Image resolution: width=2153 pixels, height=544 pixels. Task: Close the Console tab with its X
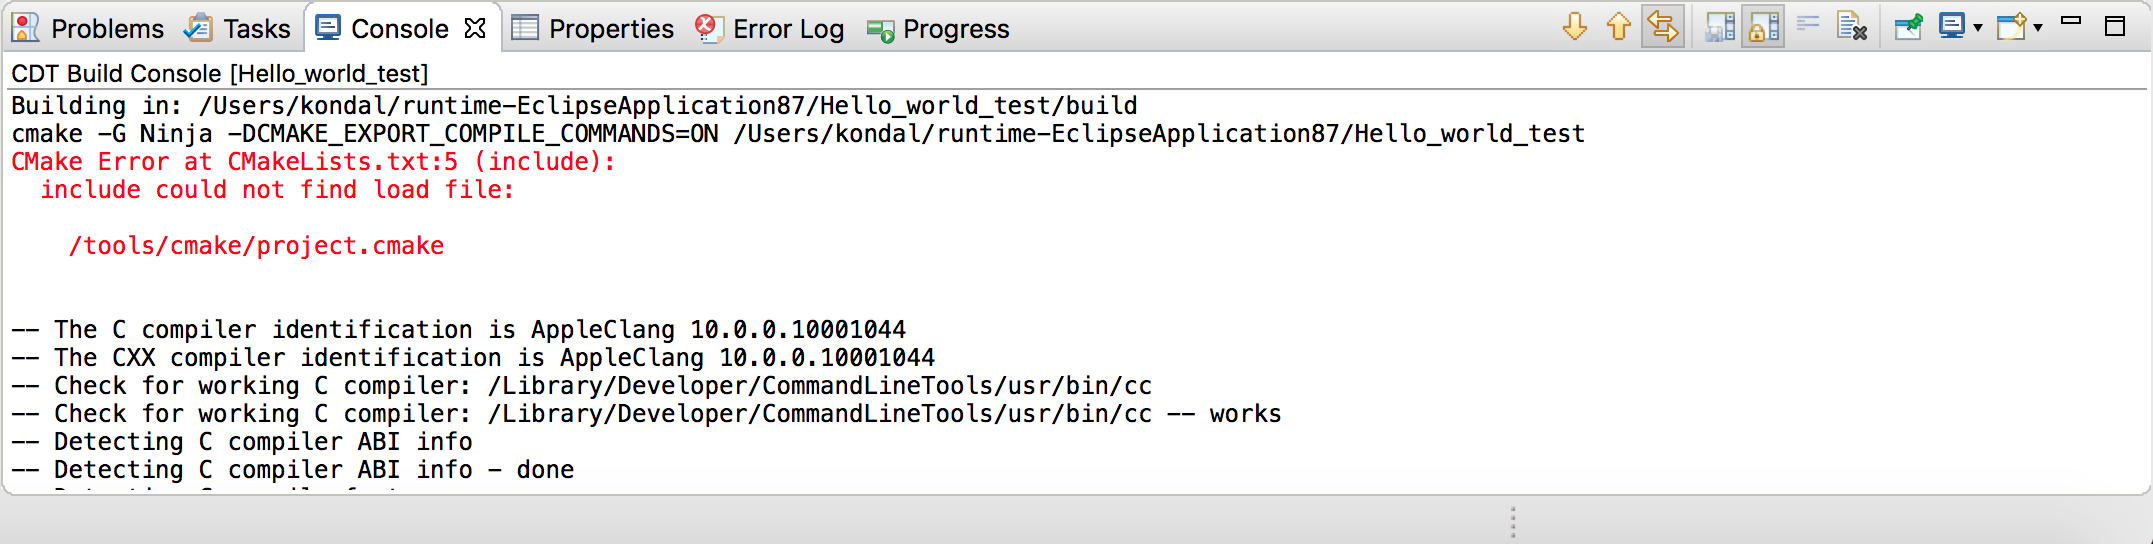pyautogui.click(x=476, y=28)
